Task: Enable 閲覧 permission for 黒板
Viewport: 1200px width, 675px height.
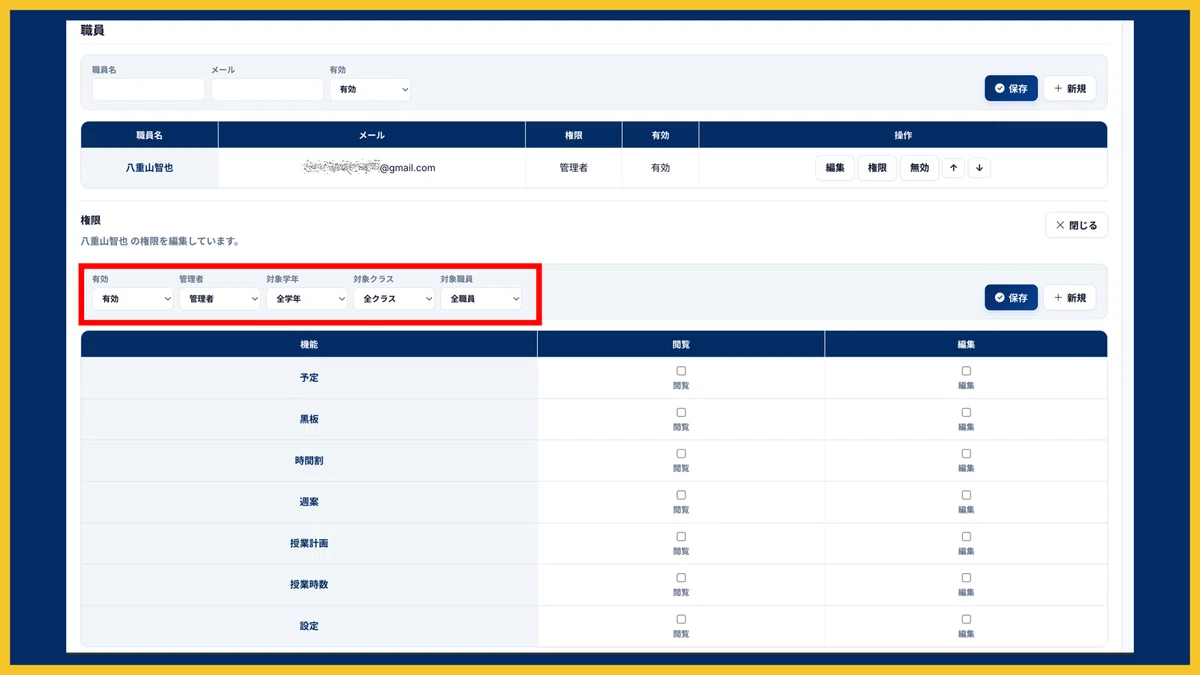Action: pyautogui.click(x=681, y=412)
